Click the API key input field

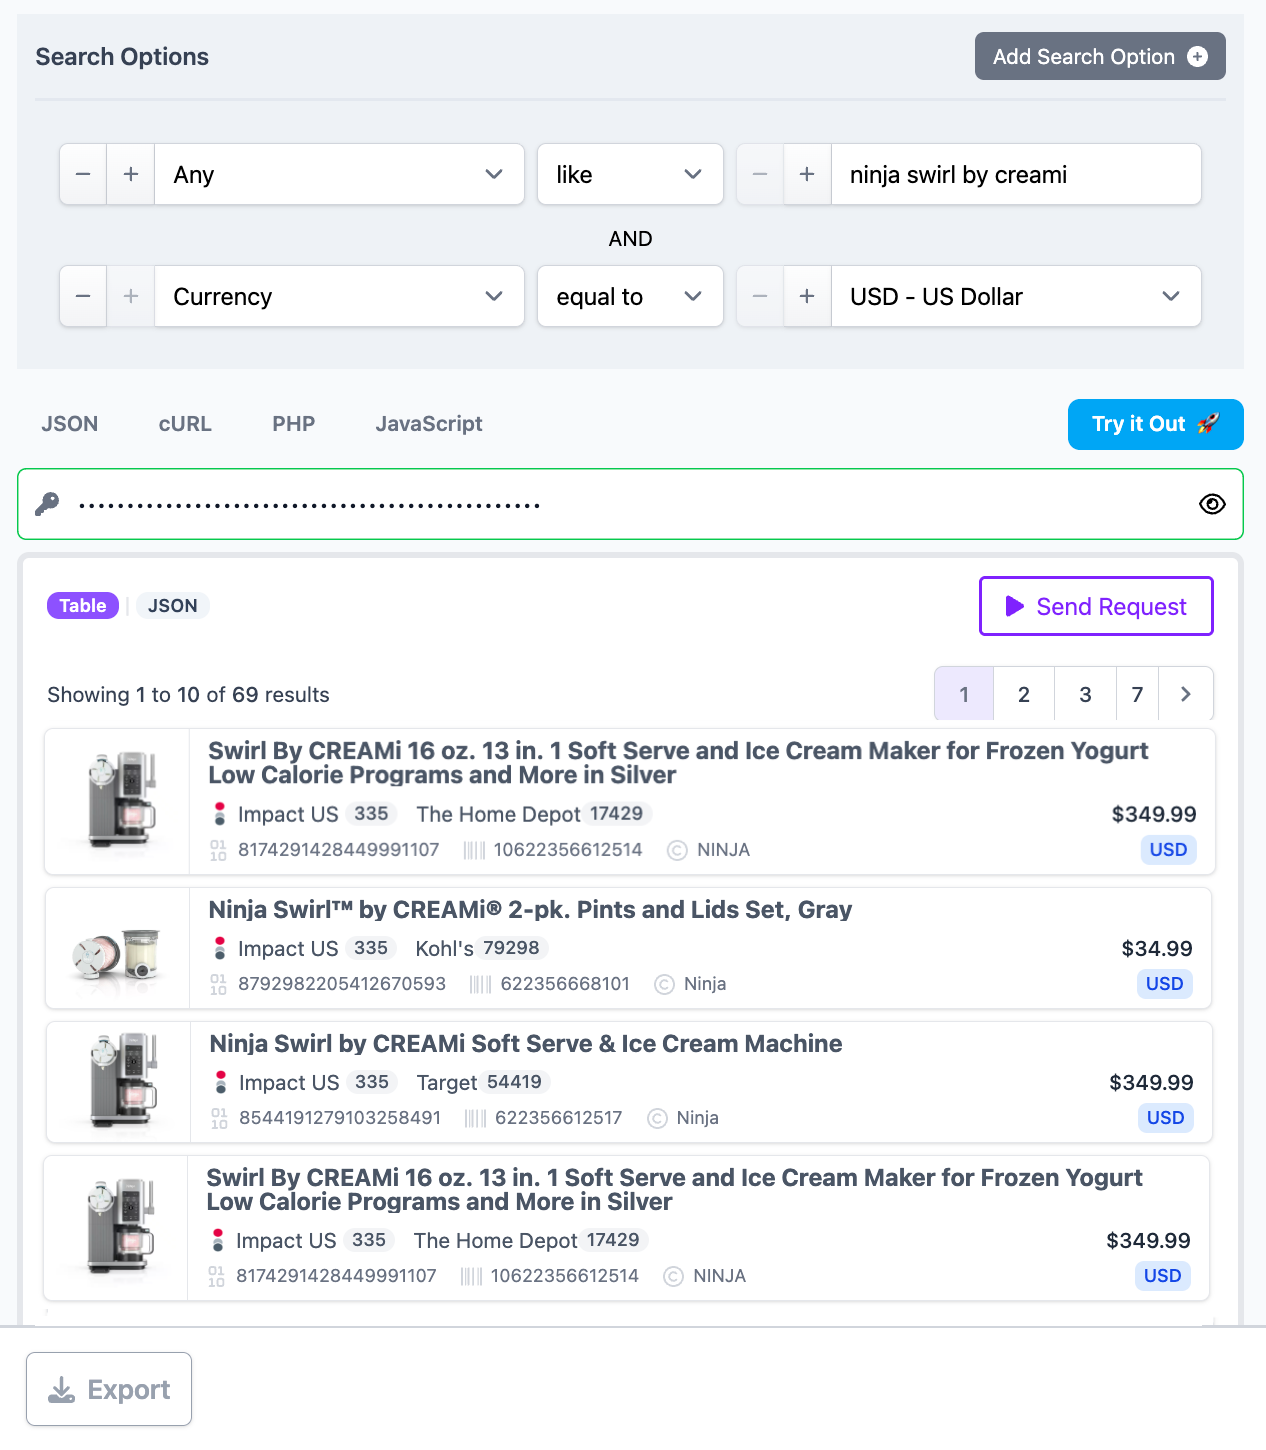coord(630,504)
